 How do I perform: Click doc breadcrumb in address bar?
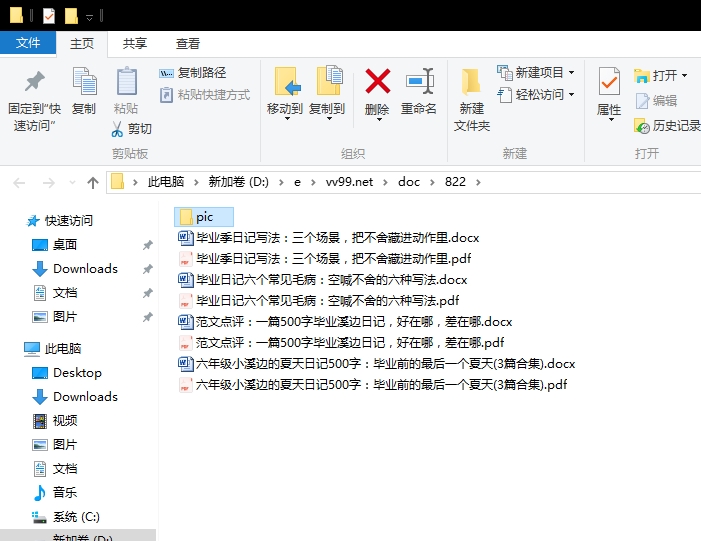(x=409, y=182)
